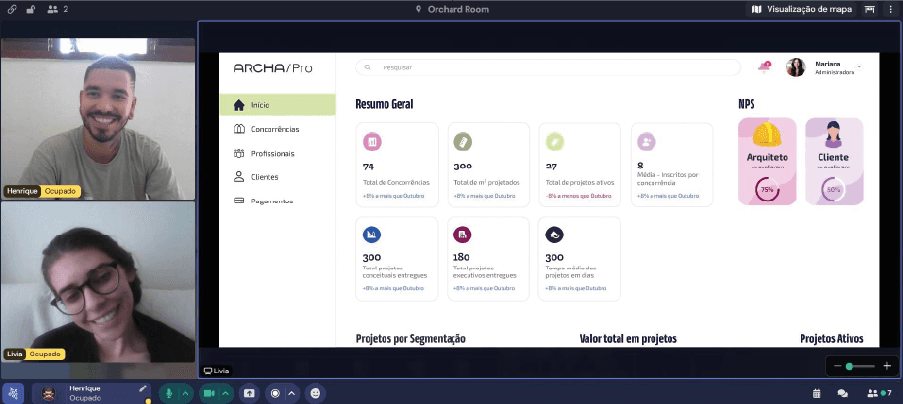
Task: Go to Início in the sidebar
Action: click(278, 105)
